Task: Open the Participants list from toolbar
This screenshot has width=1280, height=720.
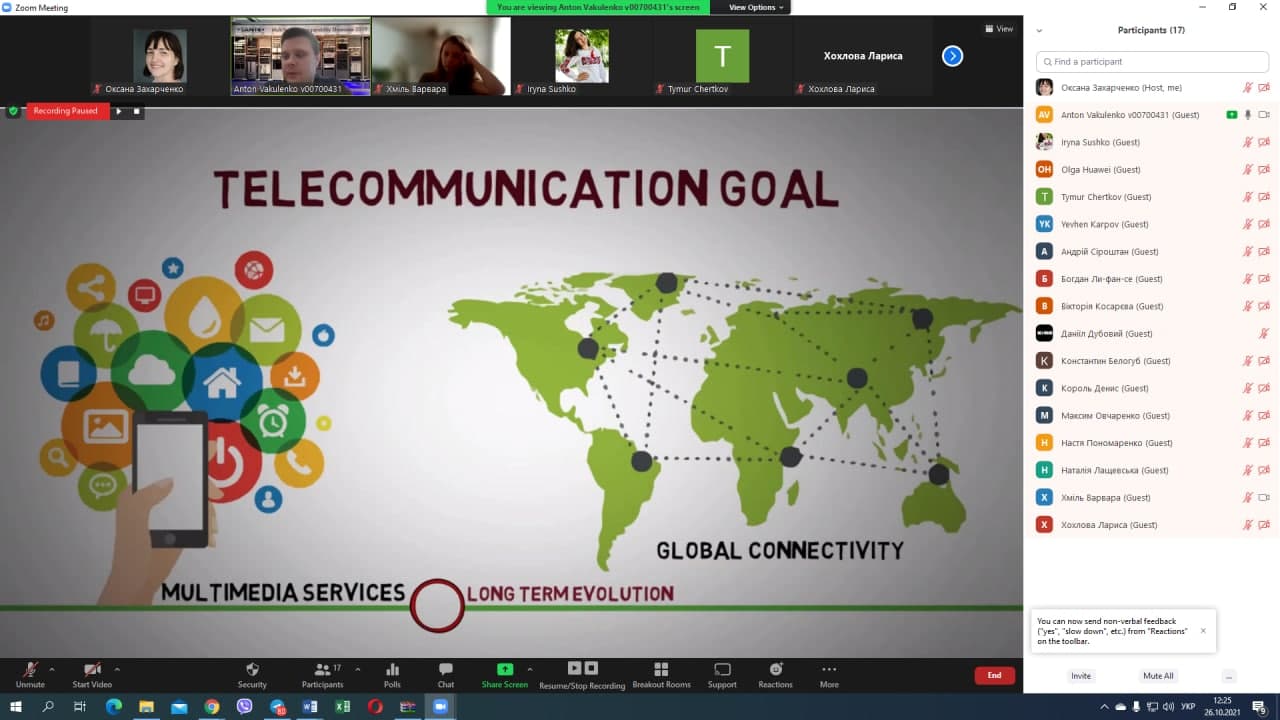Action: click(322, 670)
